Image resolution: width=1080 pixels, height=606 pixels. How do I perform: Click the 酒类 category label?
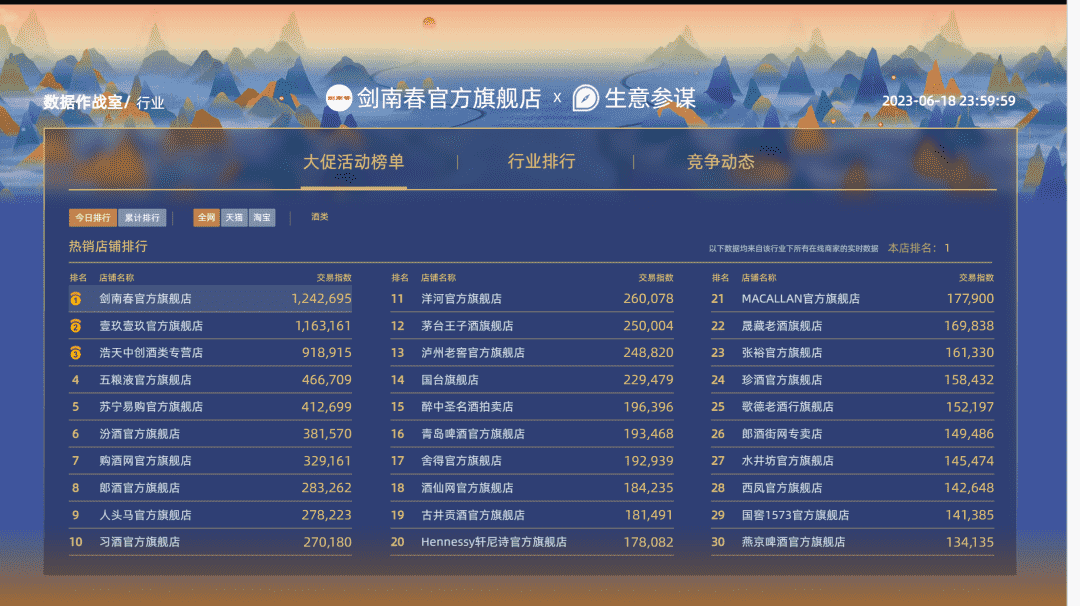[320, 217]
